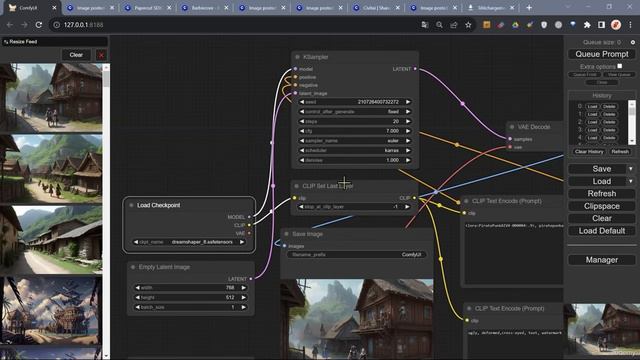Open a new browser tab with plus
Image resolution: width=640 pixels, height=360 pixels.
[529, 7]
